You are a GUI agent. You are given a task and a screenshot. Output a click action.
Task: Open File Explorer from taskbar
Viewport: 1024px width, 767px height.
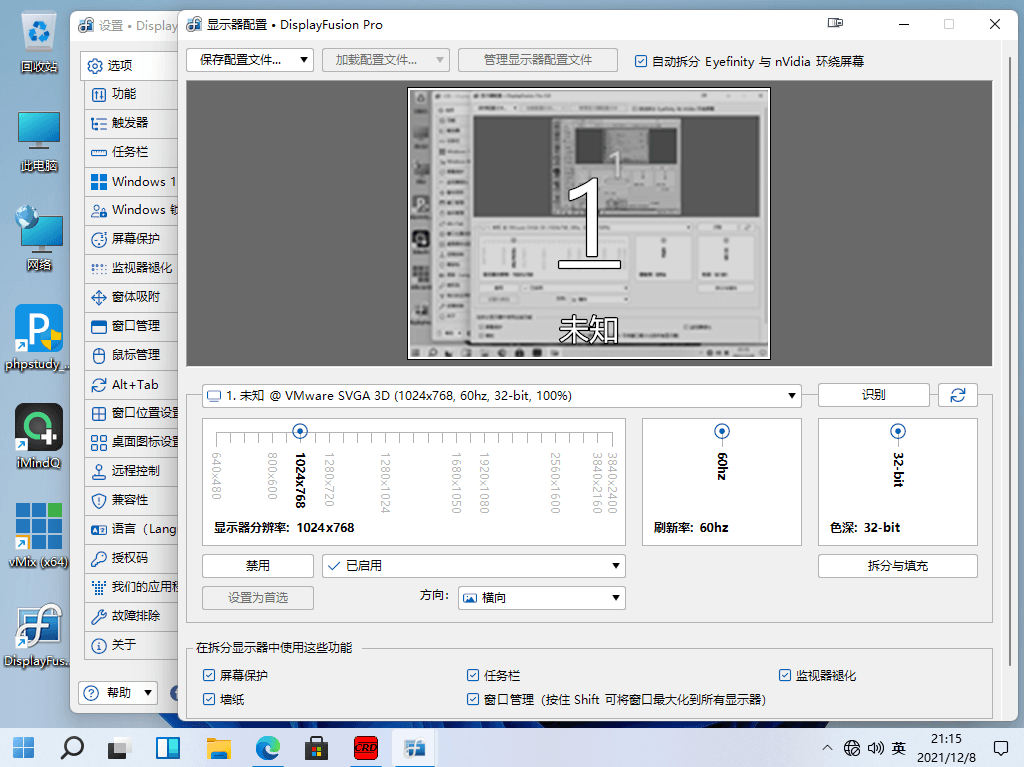click(x=219, y=747)
